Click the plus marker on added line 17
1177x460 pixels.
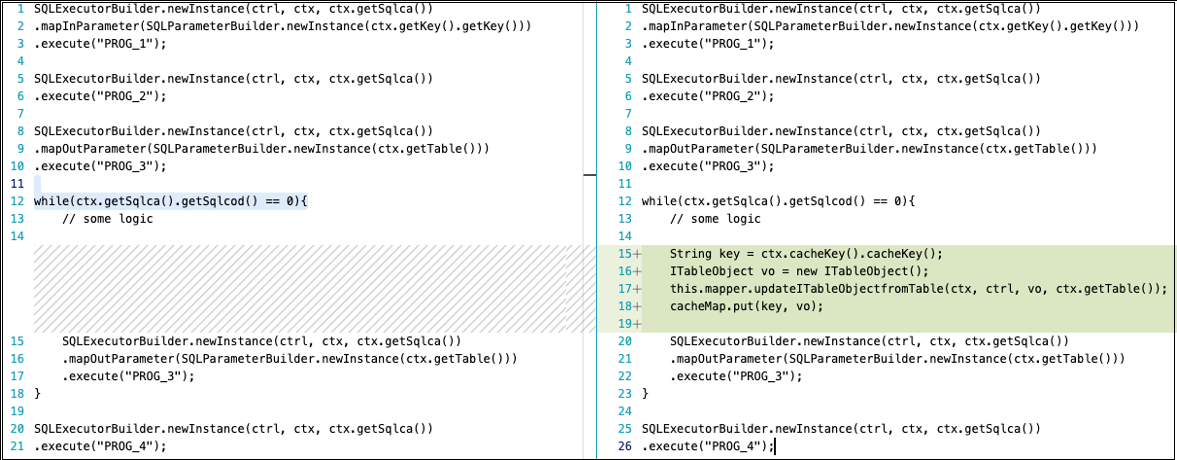click(636, 289)
